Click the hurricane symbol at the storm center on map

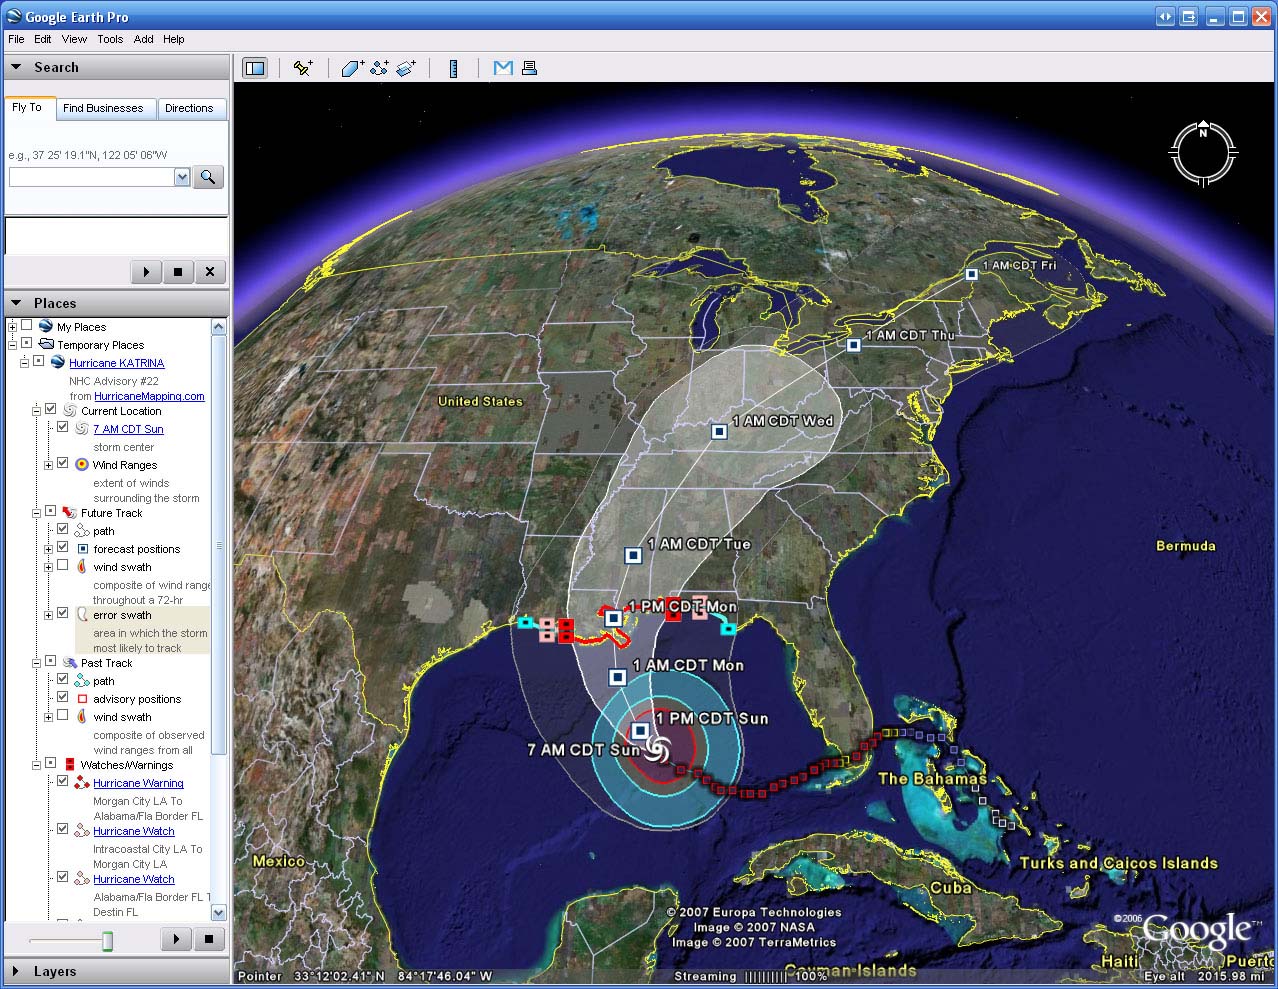pyautogui.click(x=657, y=749)
